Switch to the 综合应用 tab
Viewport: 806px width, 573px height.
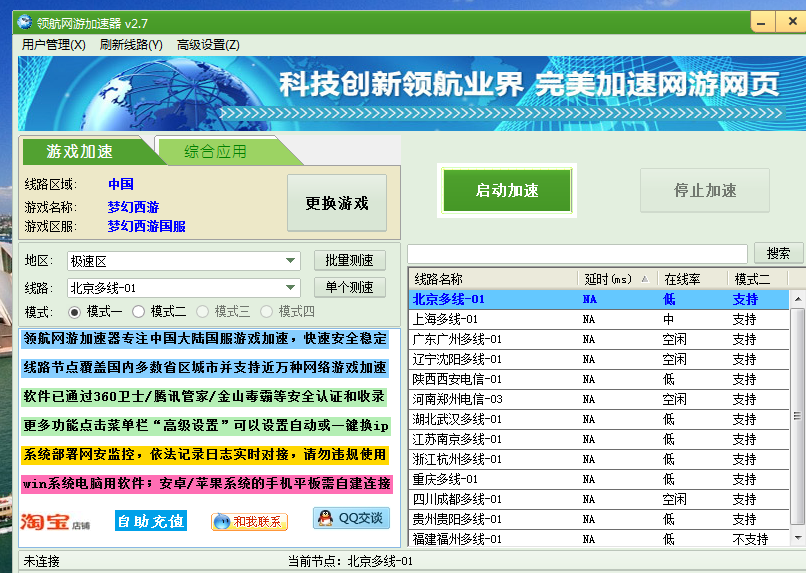215,152
